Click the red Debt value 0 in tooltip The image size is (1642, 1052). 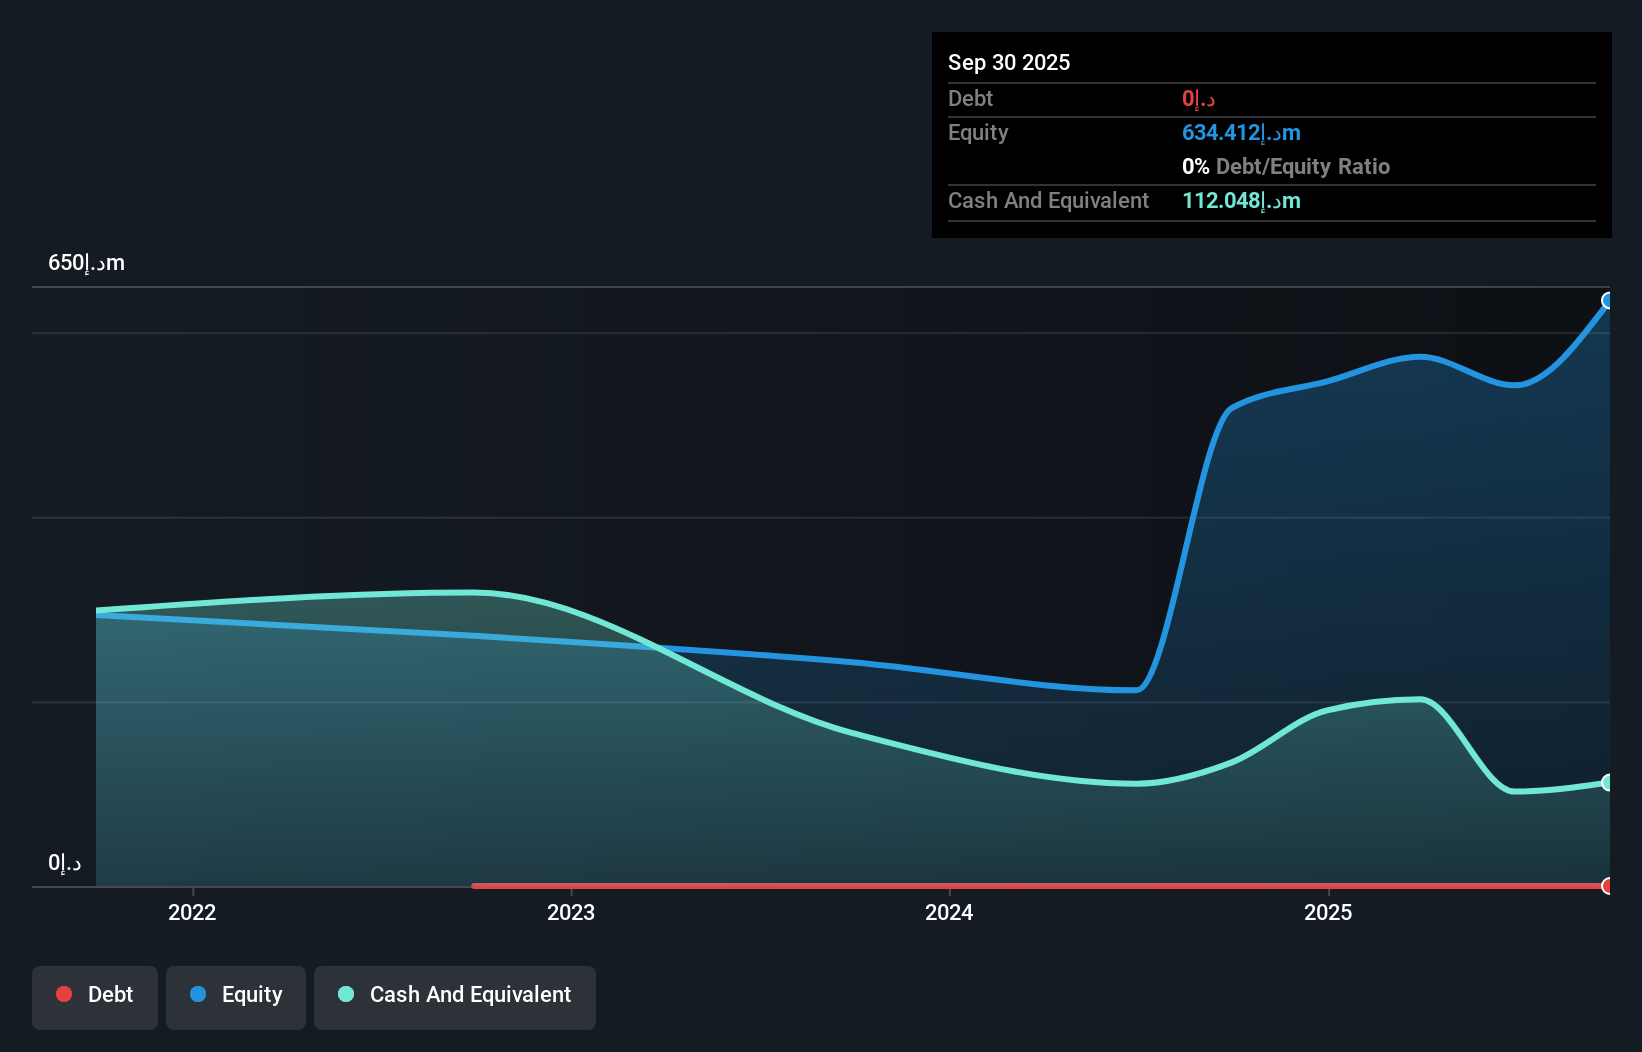point(1196,98)
